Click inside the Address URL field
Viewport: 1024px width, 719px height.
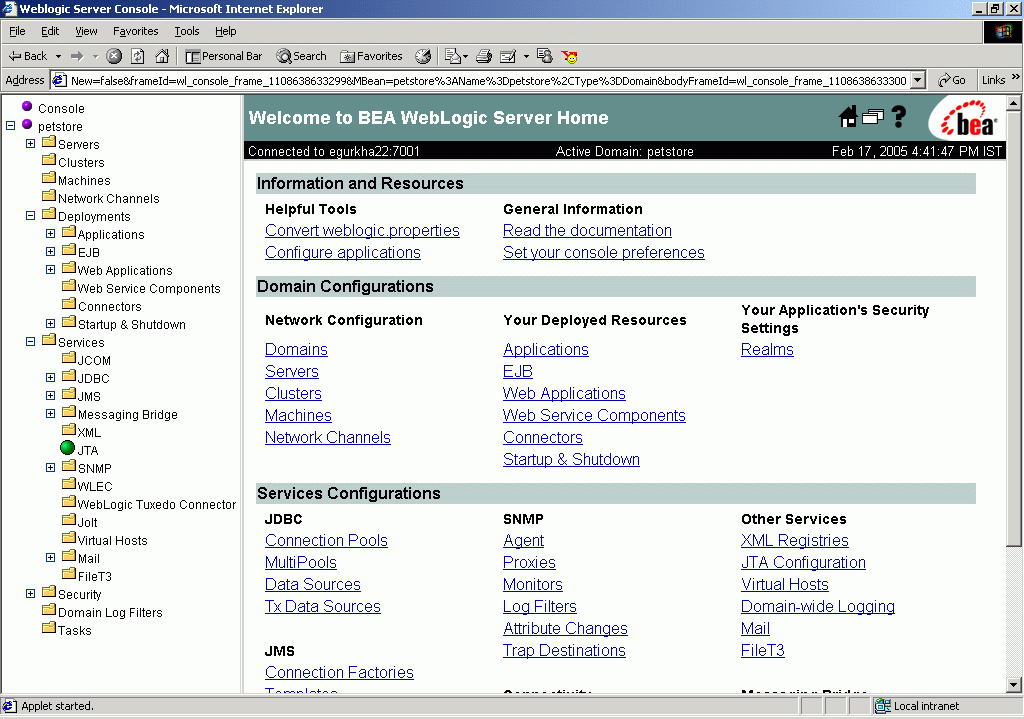[488, 80]
